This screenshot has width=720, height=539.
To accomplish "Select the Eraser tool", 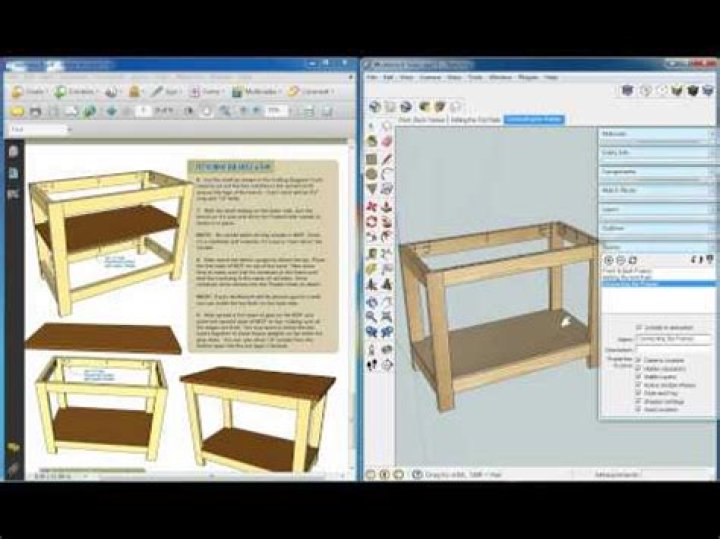I will click(387, 141).
